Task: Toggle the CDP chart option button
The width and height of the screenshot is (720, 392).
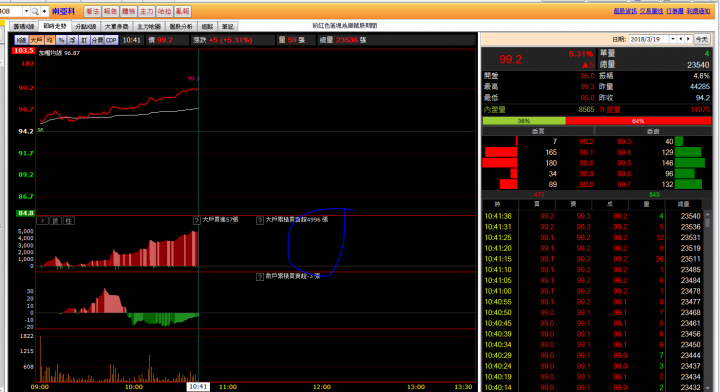Action: [x=111, y=40]
